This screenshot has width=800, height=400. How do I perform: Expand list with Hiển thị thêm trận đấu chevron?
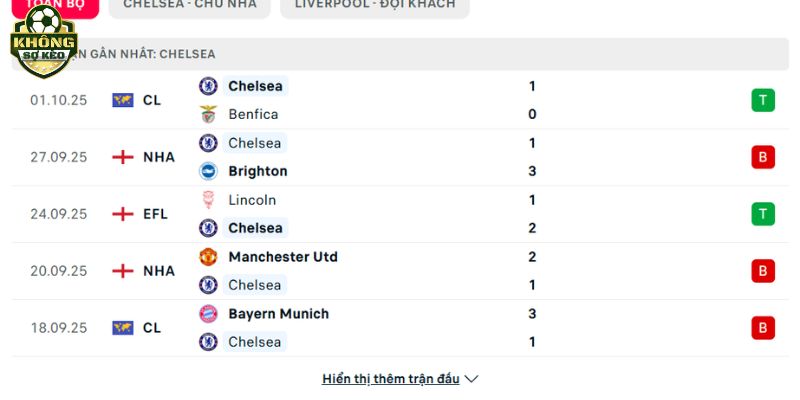click(x=472, y=379)
